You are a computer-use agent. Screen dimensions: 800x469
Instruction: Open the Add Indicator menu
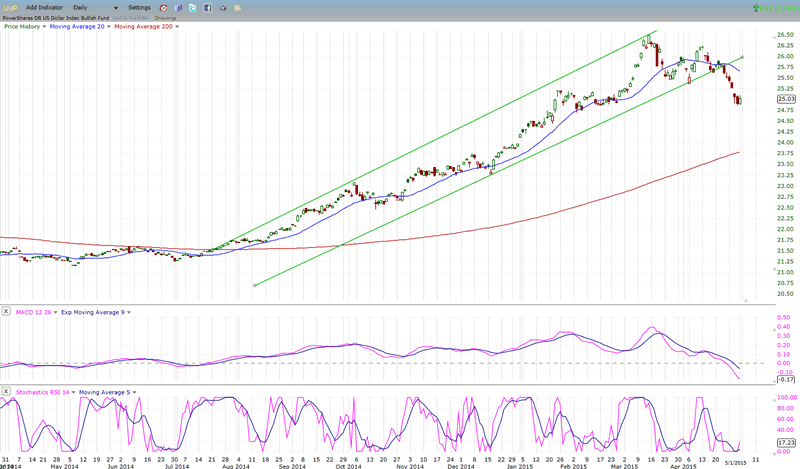click(x=45, y=7)
